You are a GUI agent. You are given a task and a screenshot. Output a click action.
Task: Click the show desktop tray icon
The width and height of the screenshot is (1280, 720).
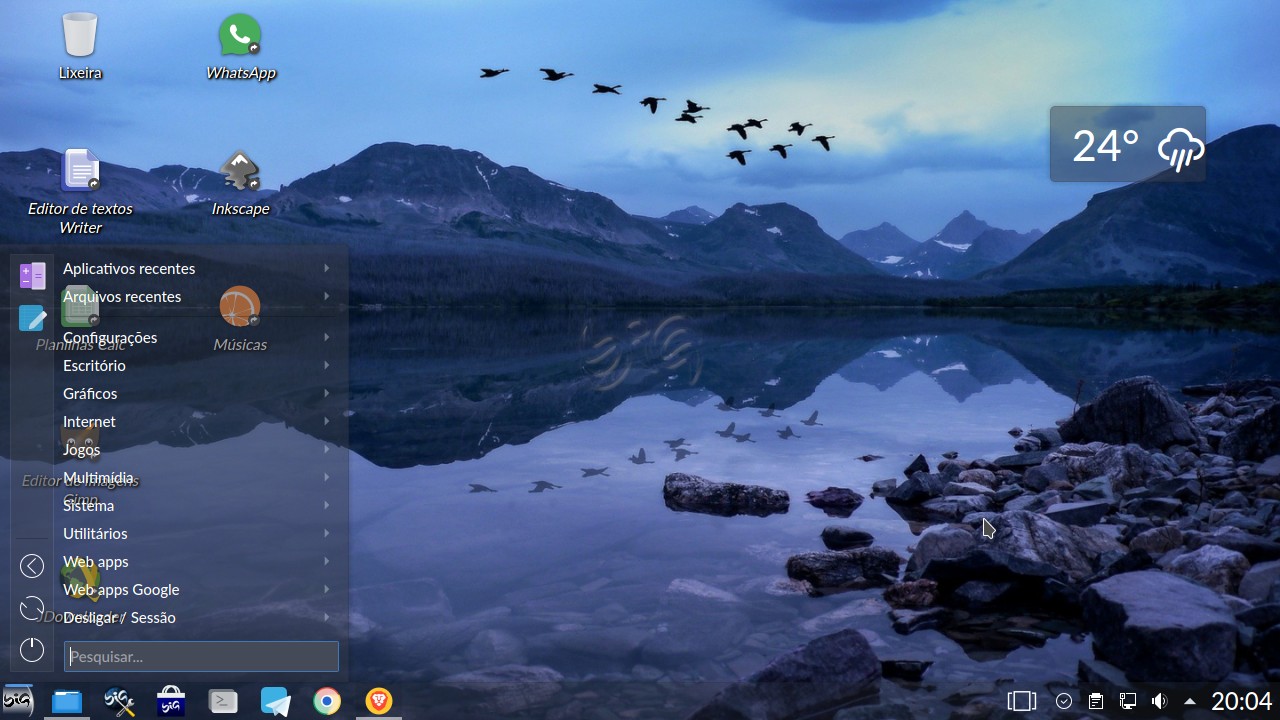1022,701
